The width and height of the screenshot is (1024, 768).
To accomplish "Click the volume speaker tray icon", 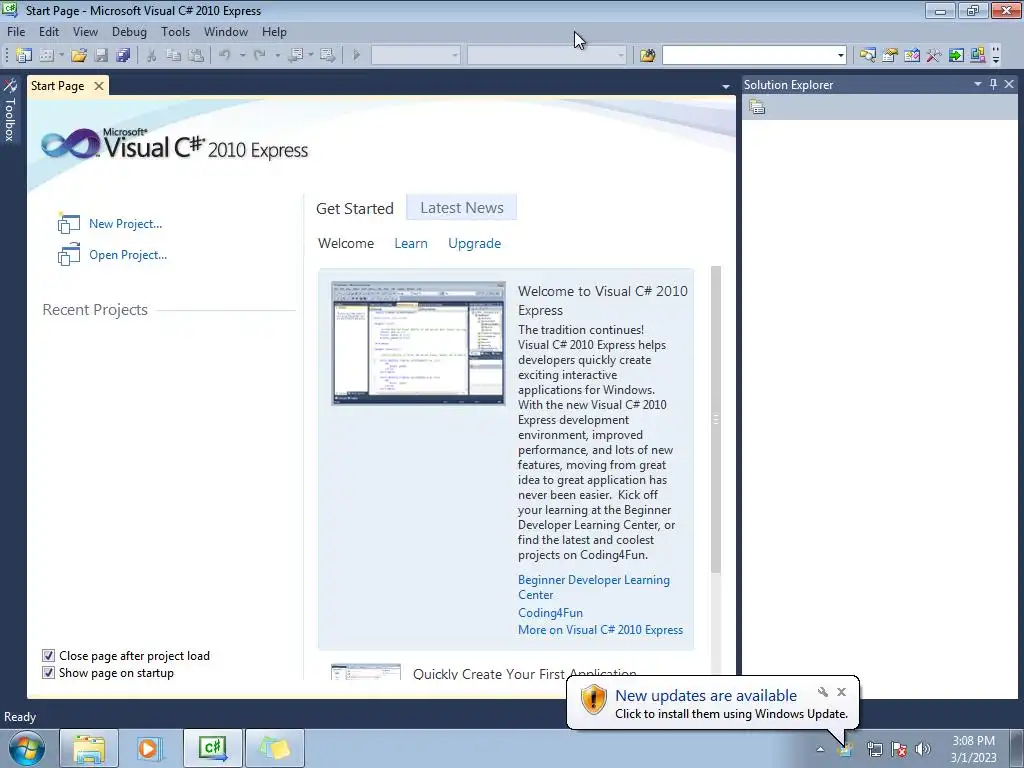I will 923,749.
